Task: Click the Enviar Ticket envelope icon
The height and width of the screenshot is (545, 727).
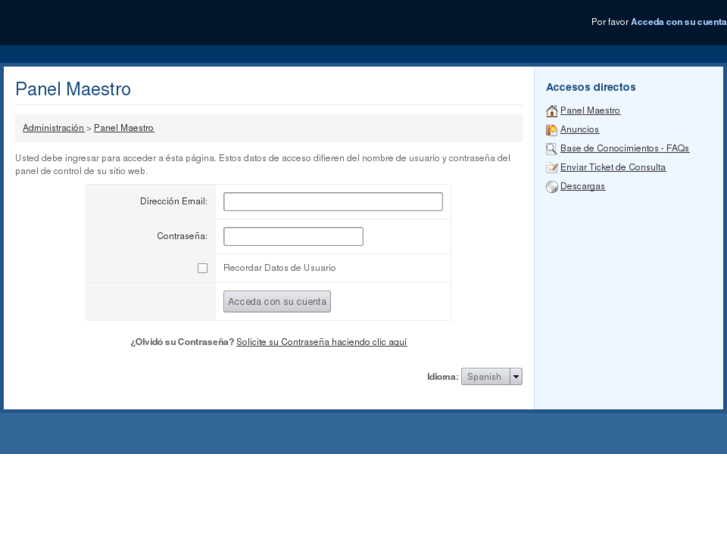Action: click(x=551, y=167)
